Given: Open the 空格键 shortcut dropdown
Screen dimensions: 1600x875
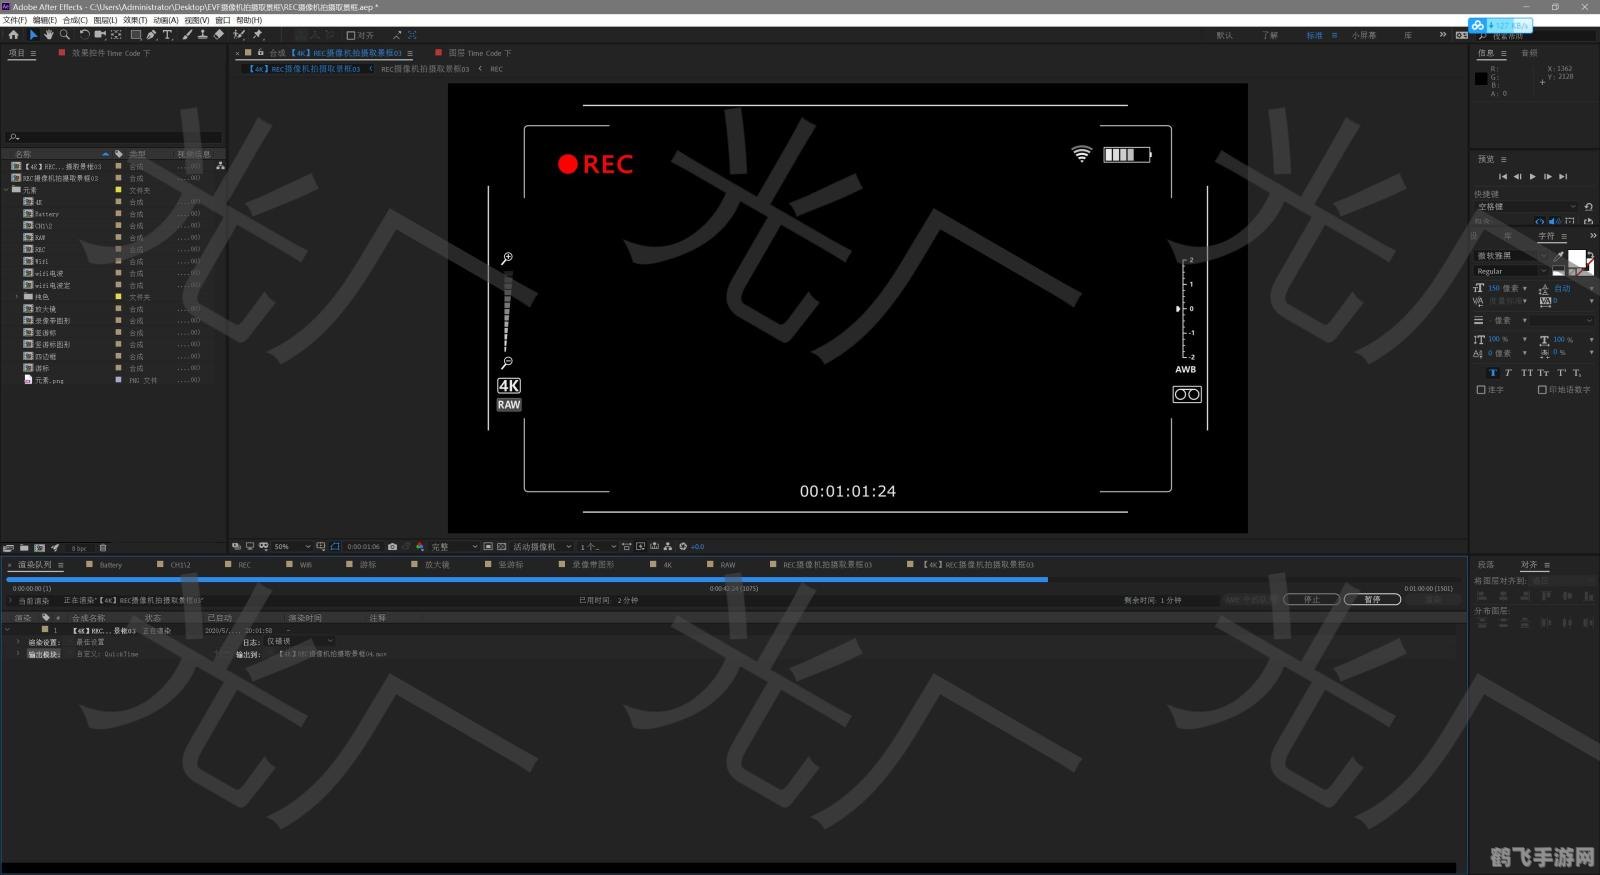Looking at the screenshot, I should (x=1526, y=207).
